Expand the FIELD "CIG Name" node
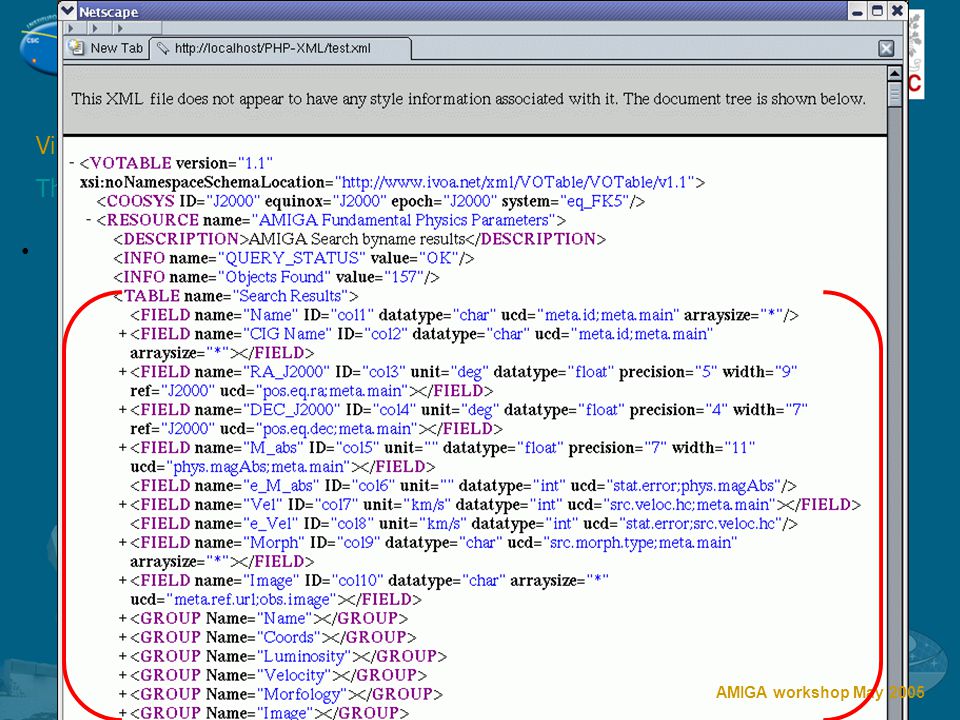The width and height of the screenshot is (960, 720). [x=122, y=334]
